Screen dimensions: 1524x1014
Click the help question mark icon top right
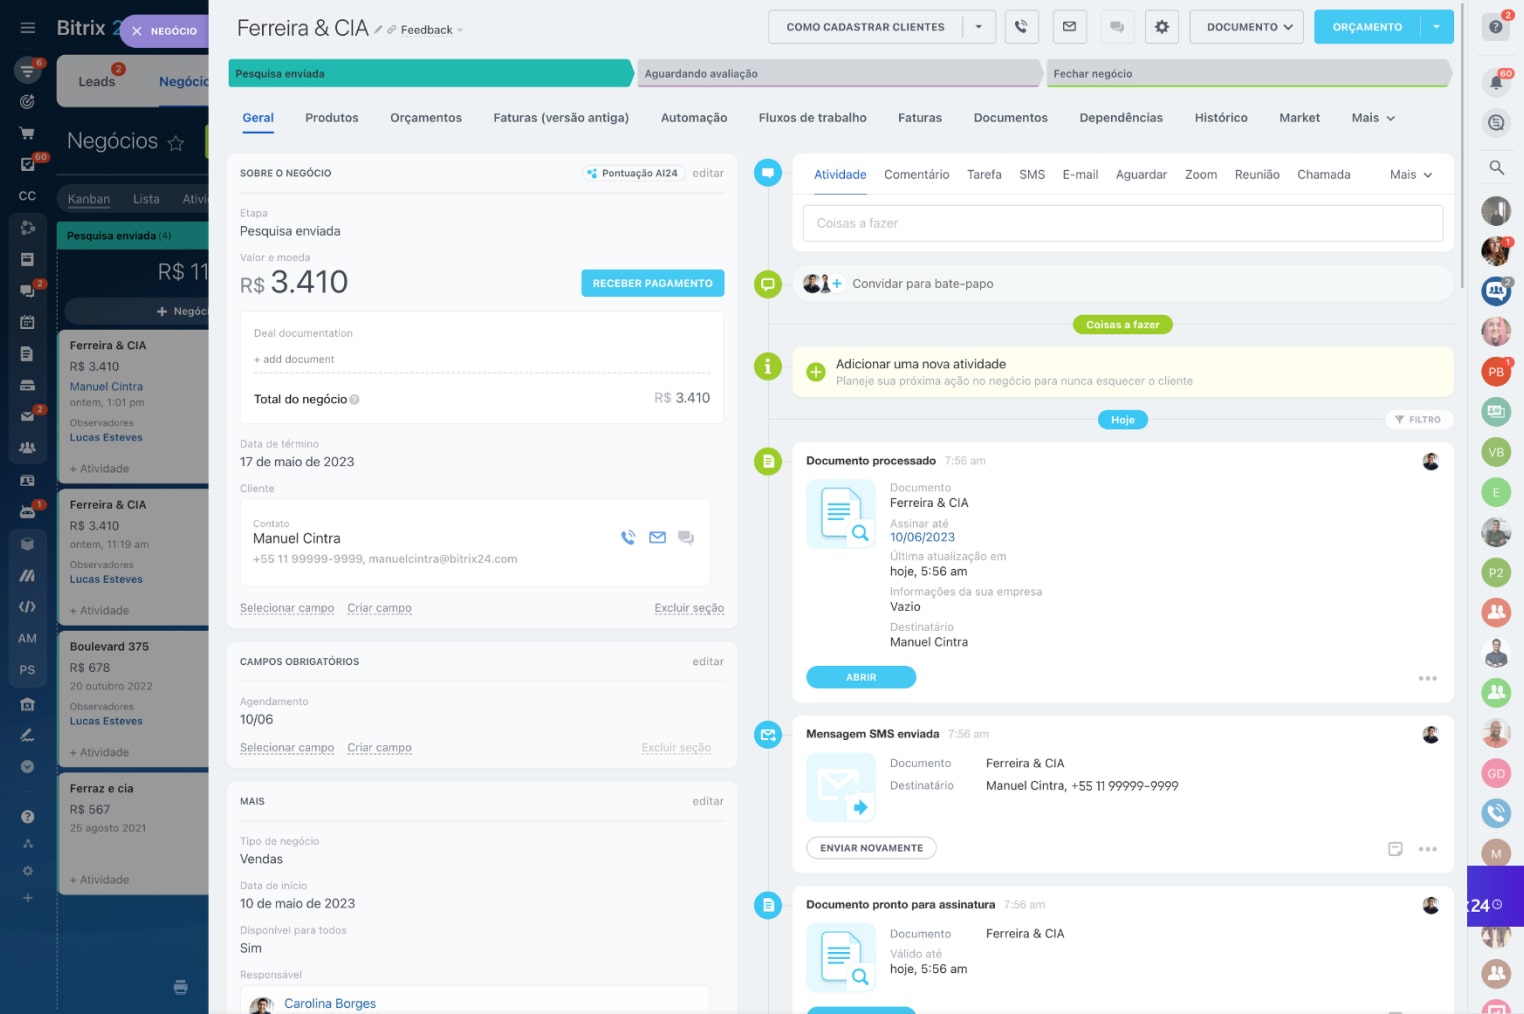pos(1496,27)
